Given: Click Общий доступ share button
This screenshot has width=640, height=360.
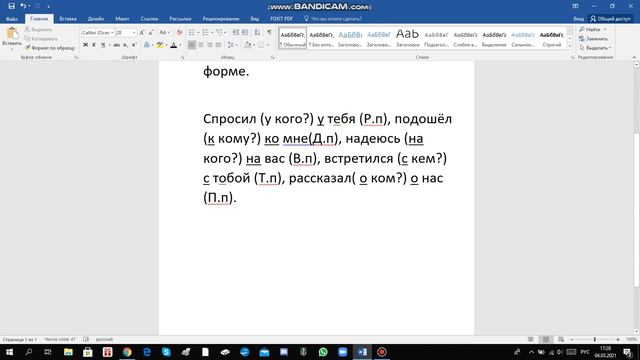Looking at the screenshot, I should coord(611,19).
